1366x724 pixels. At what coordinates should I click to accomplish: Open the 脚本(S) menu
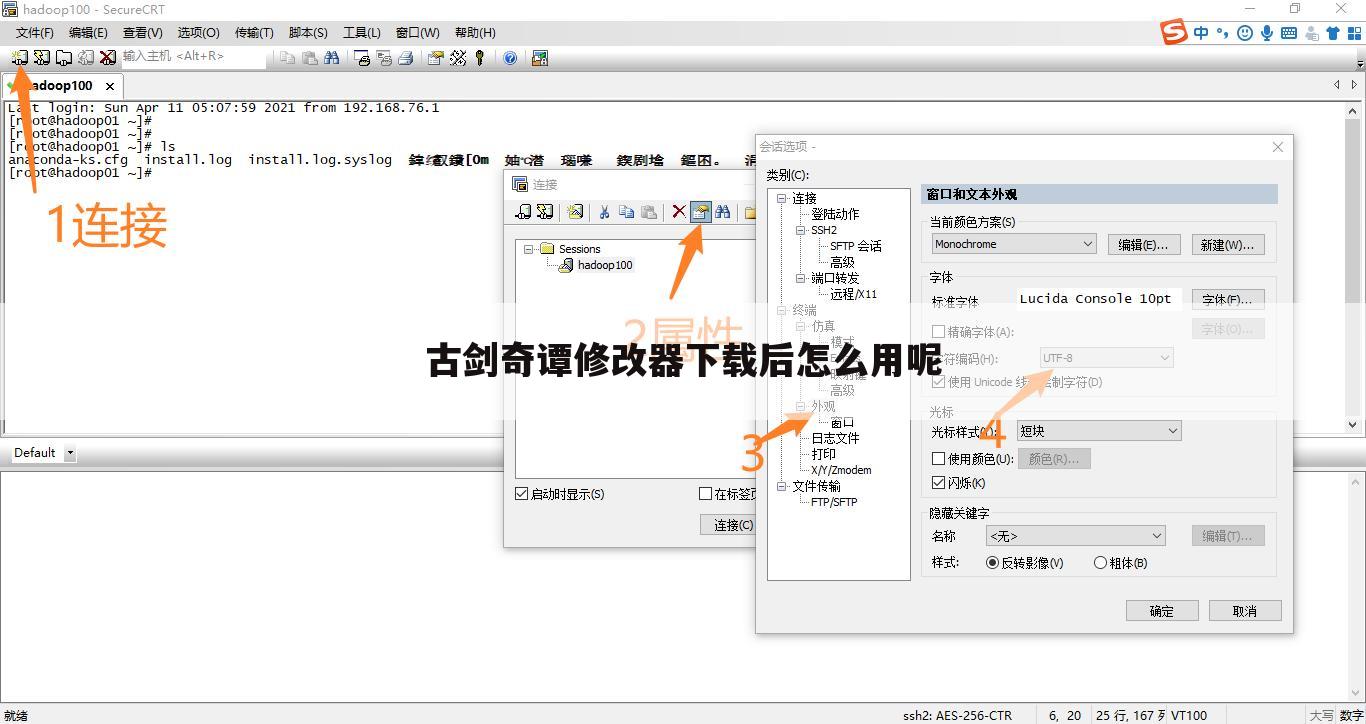click(x=308, y=33)
